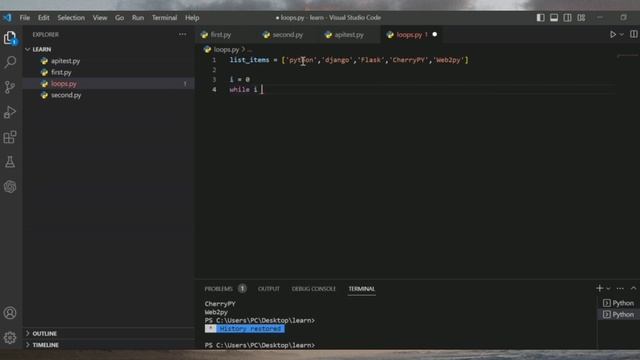Open the Selection menu
The image size is (640, 360).
point(71,18)
